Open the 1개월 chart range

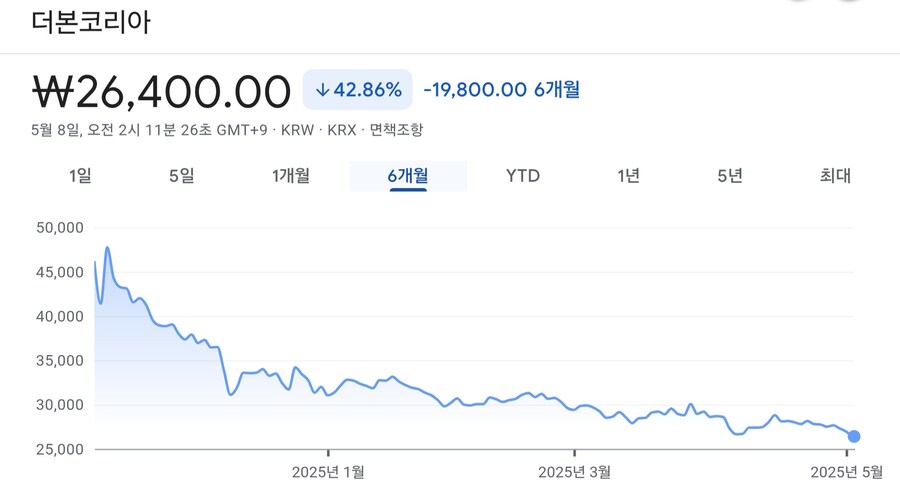click(291, 176)
